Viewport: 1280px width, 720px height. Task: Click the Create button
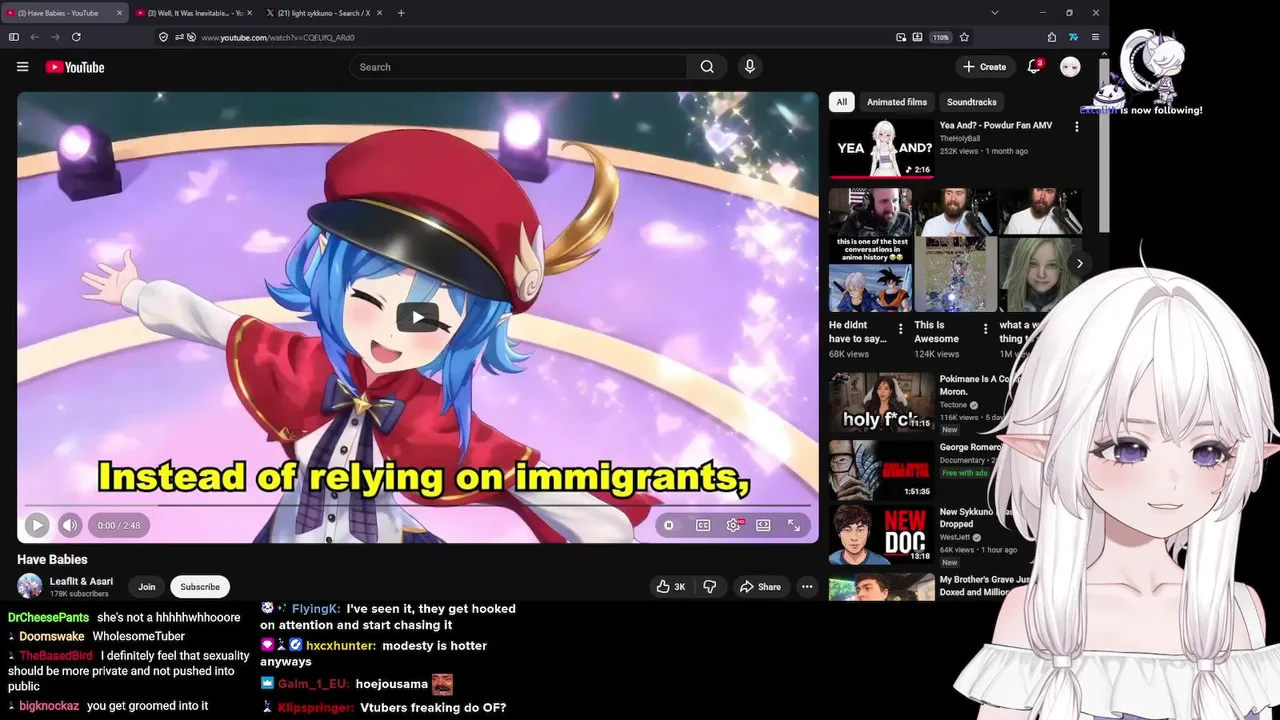(984, 67)
